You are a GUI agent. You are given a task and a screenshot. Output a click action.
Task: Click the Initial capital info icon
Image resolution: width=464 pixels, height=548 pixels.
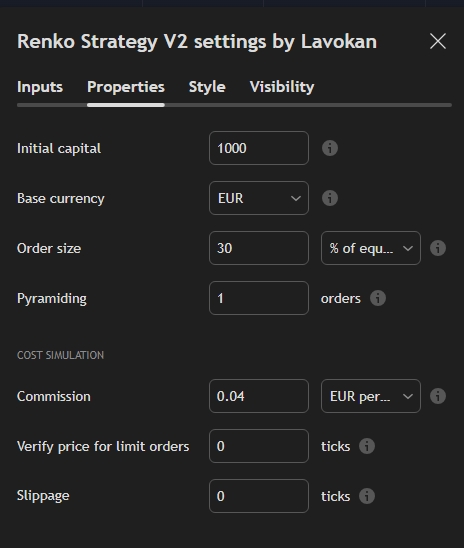click(329, 148)
